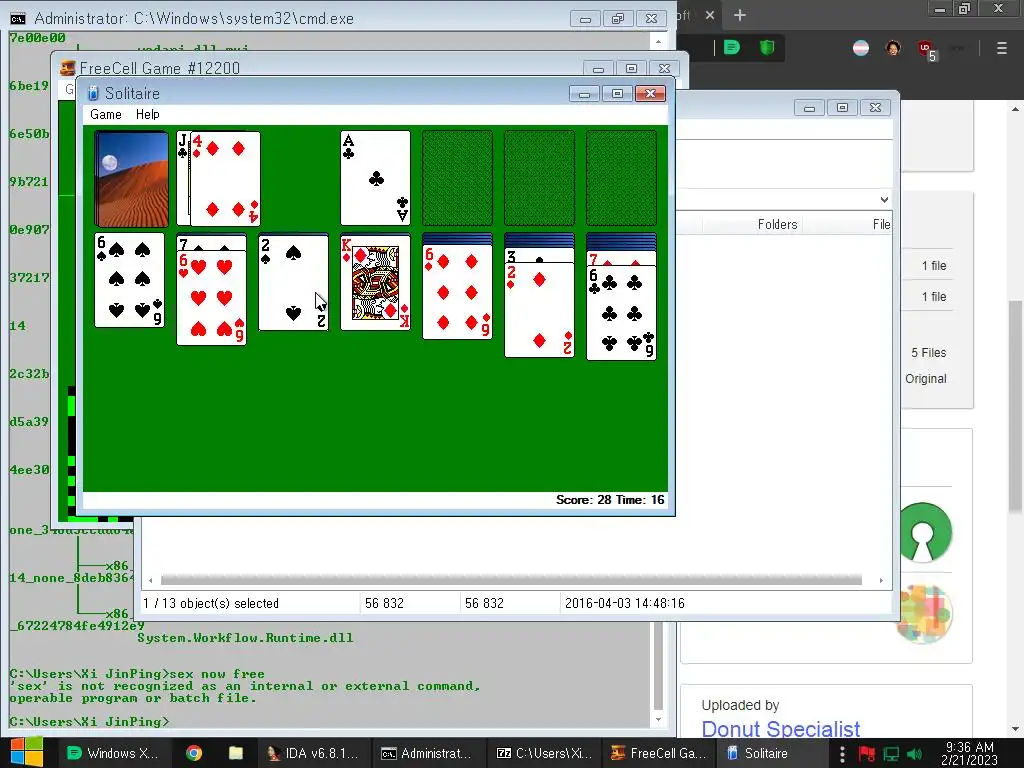Click the Jack of clubs waste card edge
Screen dimensions: 1024x768
pyautogui.click(x=183, y=178)
